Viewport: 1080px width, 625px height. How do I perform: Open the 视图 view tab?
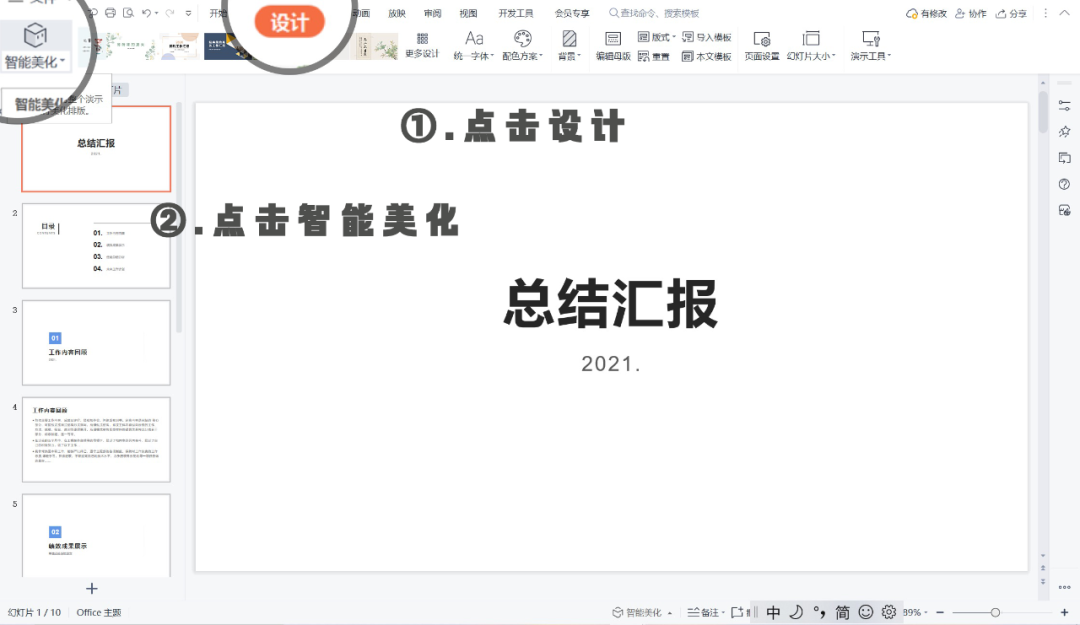click(x=468, y=14)
